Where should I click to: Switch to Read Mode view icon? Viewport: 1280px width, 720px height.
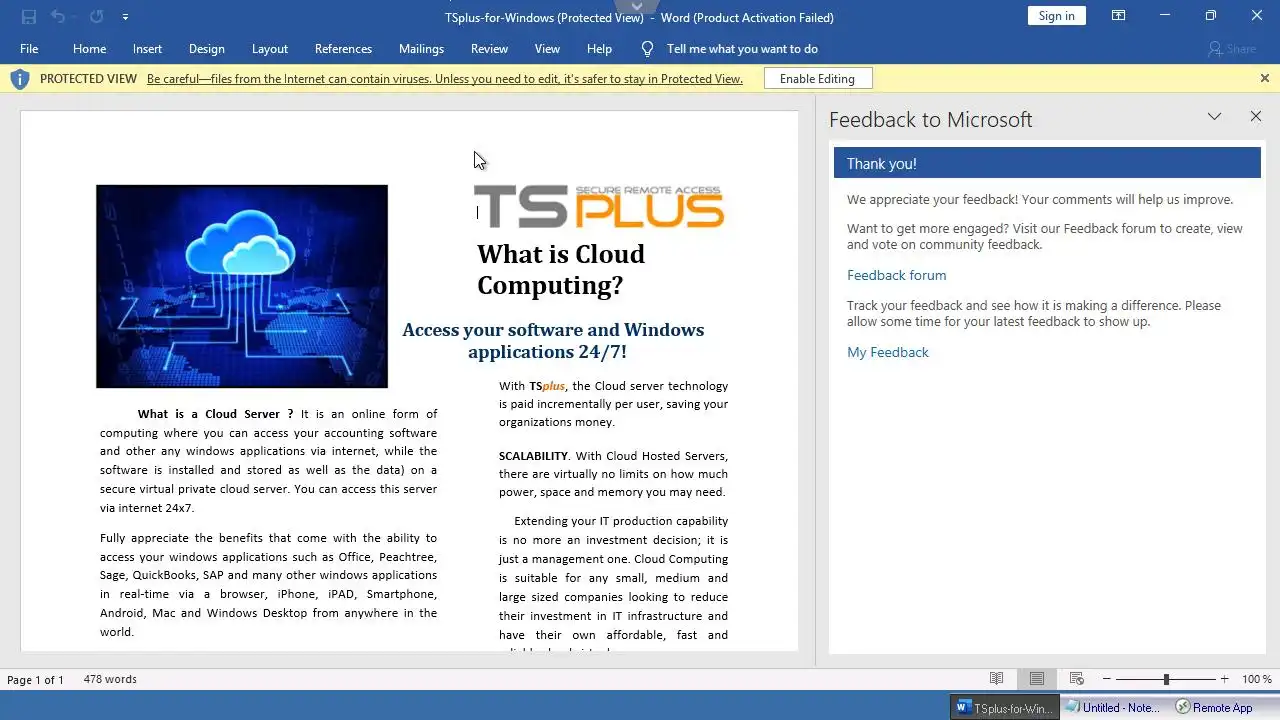click(996, 679)
